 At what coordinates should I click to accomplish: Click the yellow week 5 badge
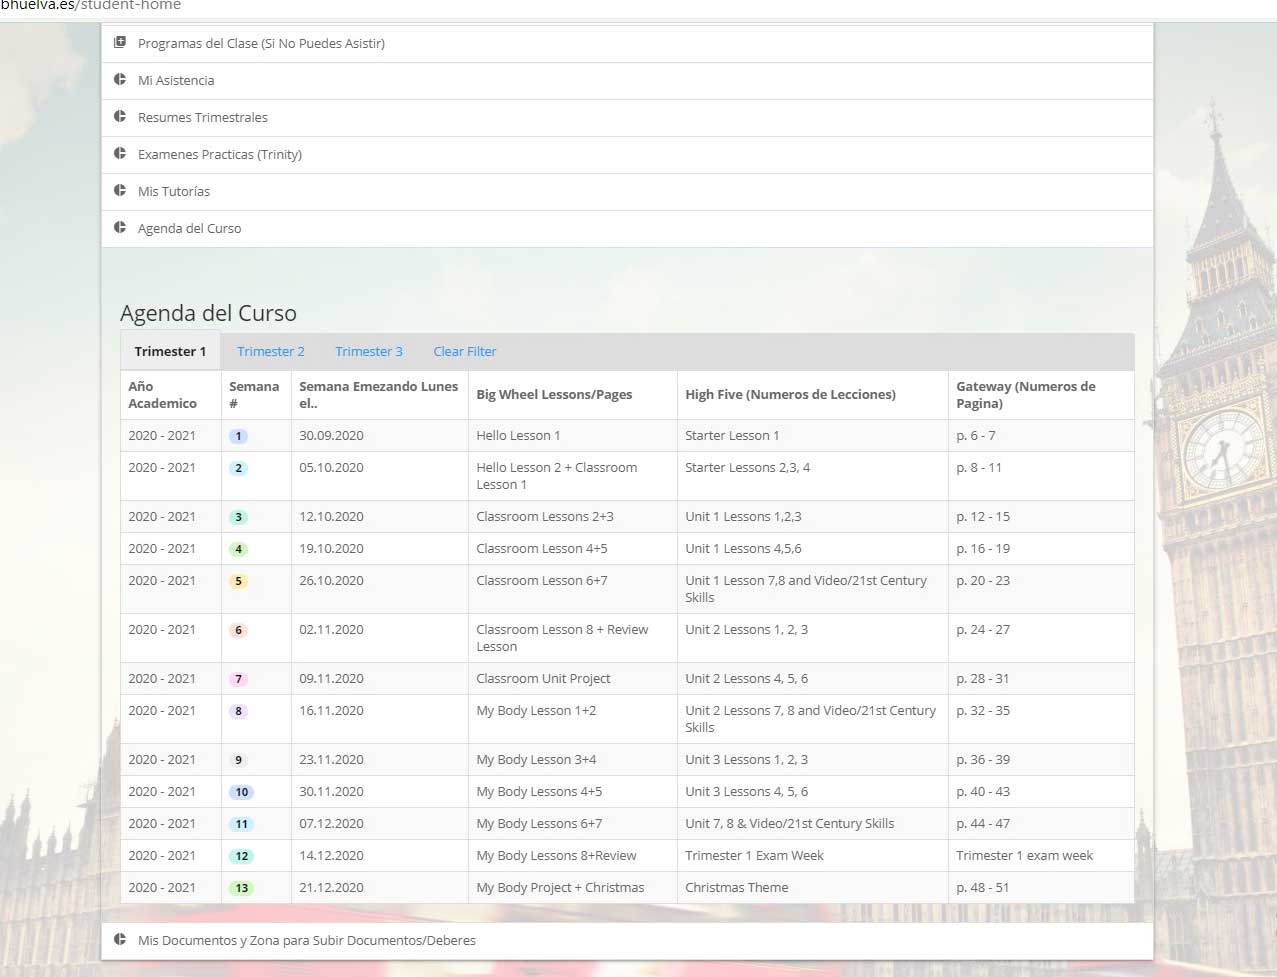pyautogui.click(x=238, y=581)
